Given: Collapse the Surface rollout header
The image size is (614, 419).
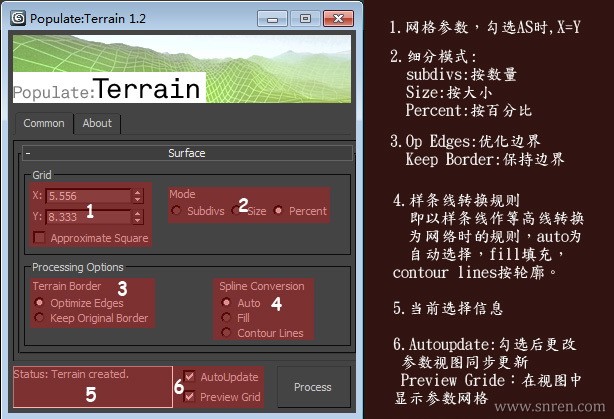Looking at the screenshot, I should coord(187,153).
